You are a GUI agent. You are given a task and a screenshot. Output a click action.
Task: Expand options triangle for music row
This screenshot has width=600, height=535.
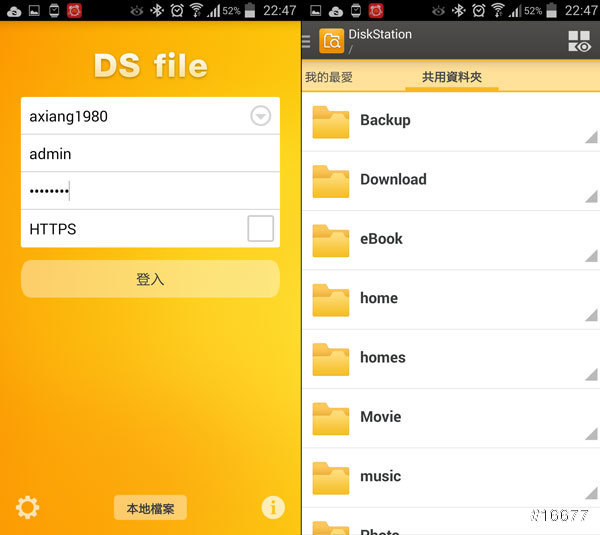(x=591, y=493)
